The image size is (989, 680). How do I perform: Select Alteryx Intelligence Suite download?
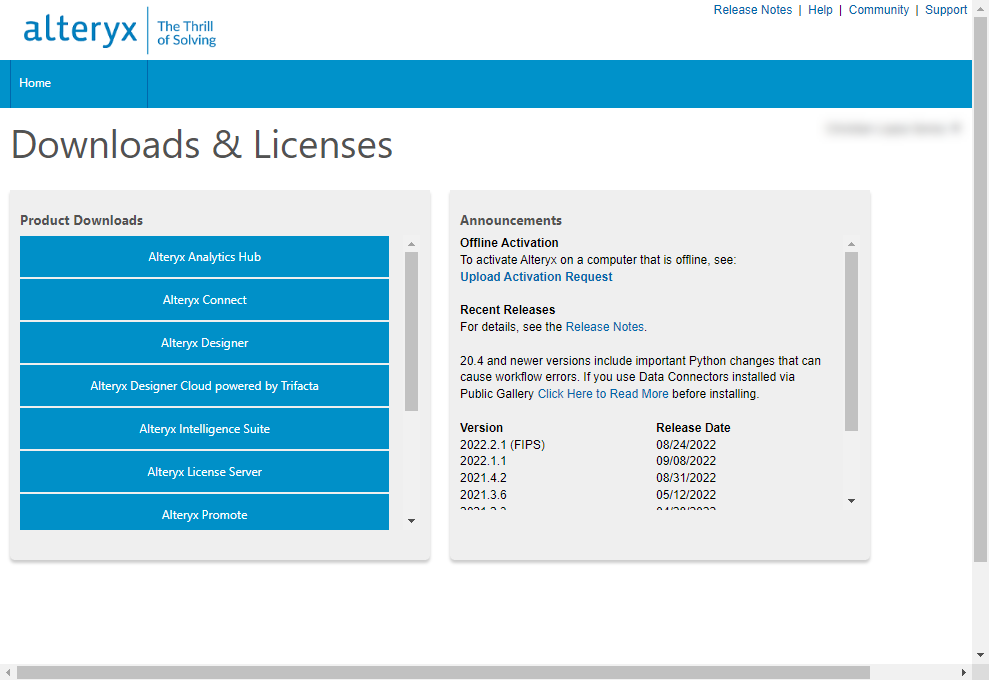(x=204, y=428)
